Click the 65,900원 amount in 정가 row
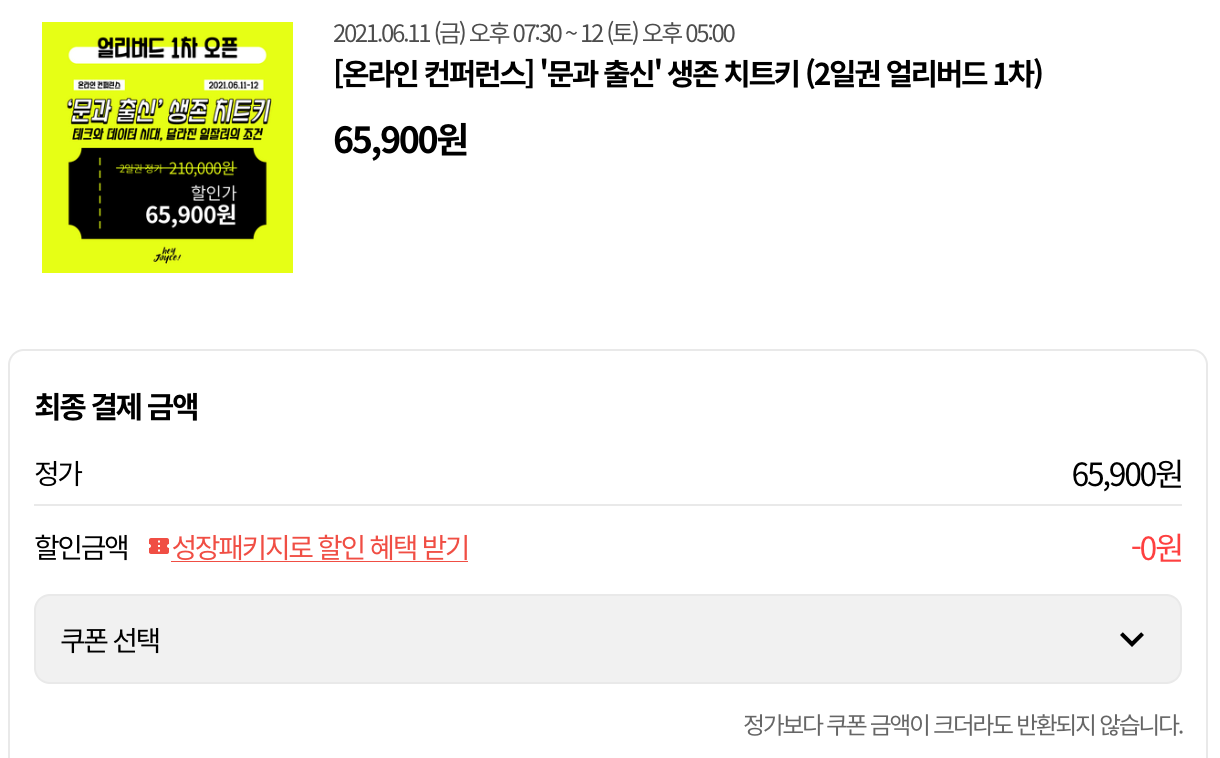Image resolution: width=1220 pixels, height=758 pixels. [1126, 474]
